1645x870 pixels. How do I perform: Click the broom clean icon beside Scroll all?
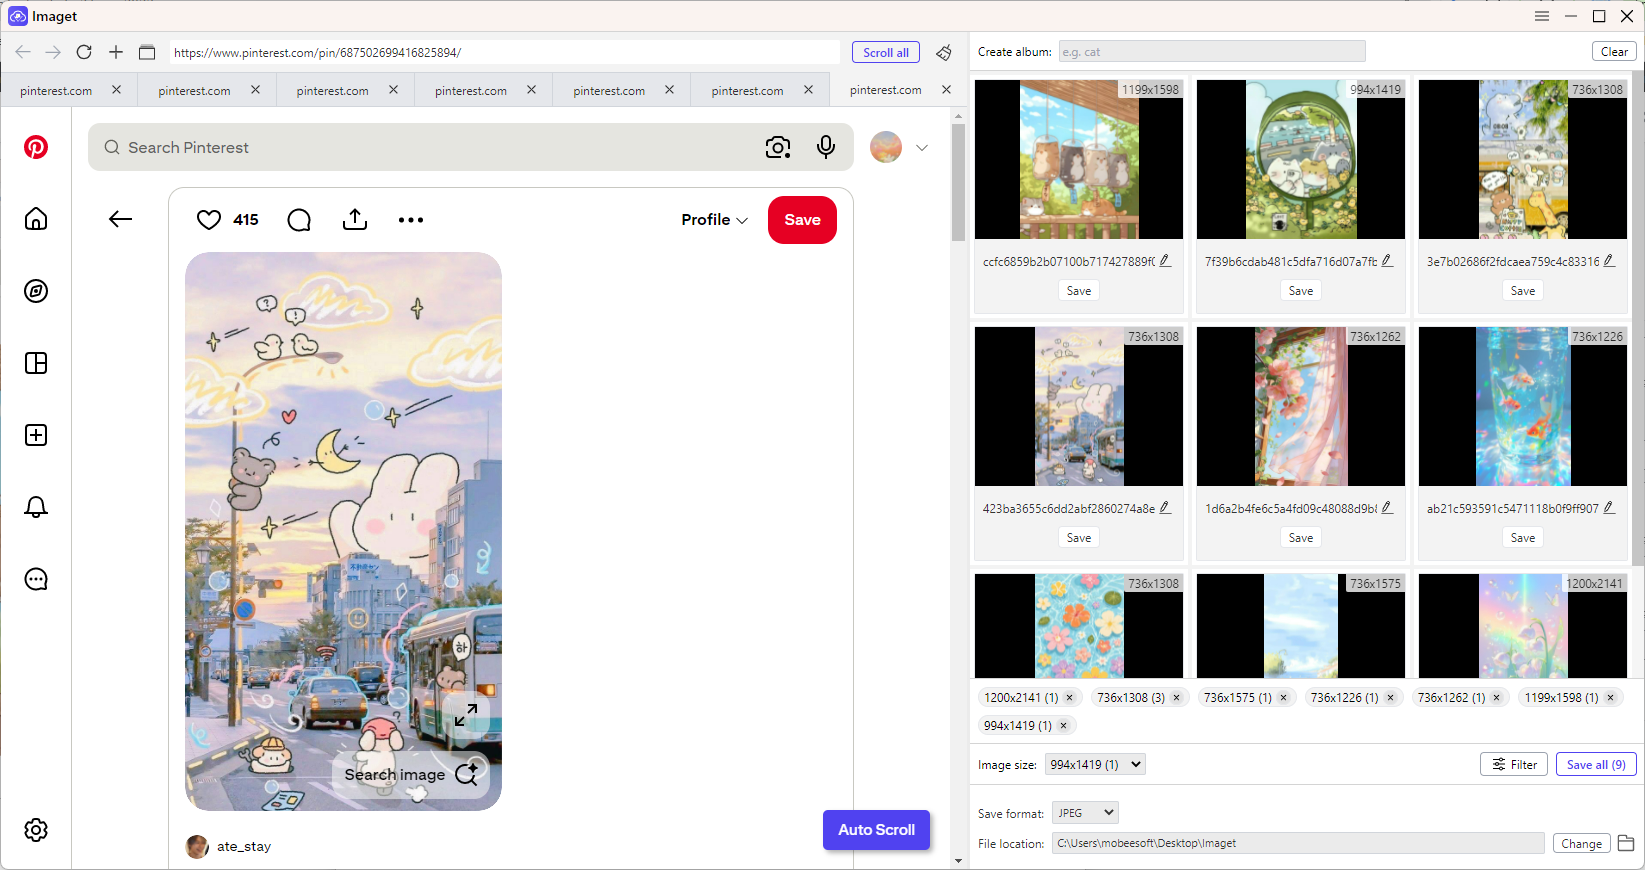coord(944,52)
